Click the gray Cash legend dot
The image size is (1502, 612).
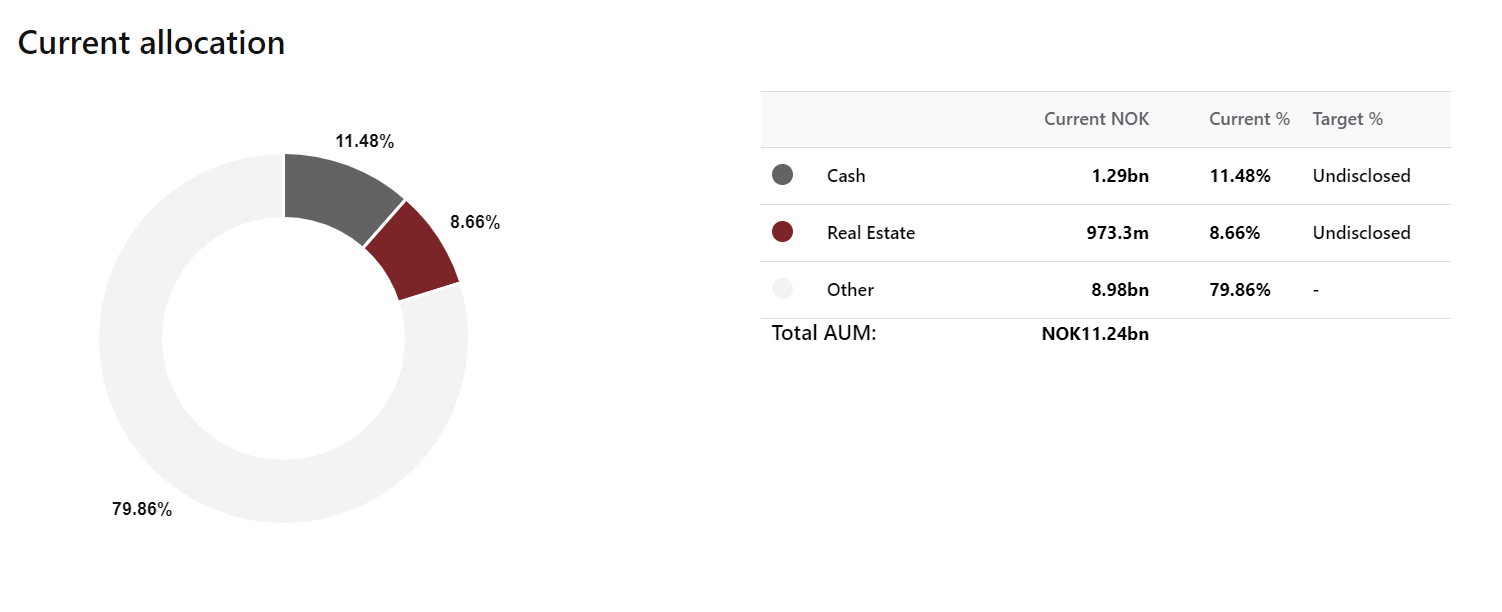click(x=782, y=175)
